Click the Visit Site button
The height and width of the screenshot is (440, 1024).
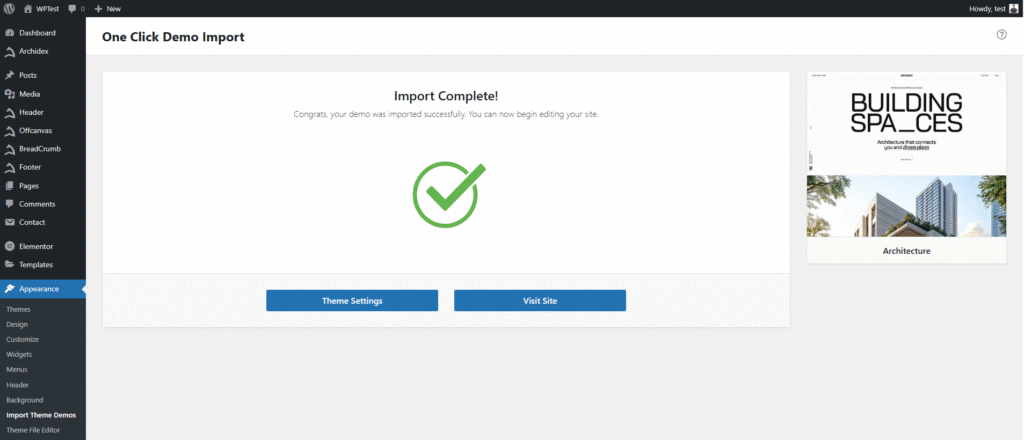(x=539, y=301)
